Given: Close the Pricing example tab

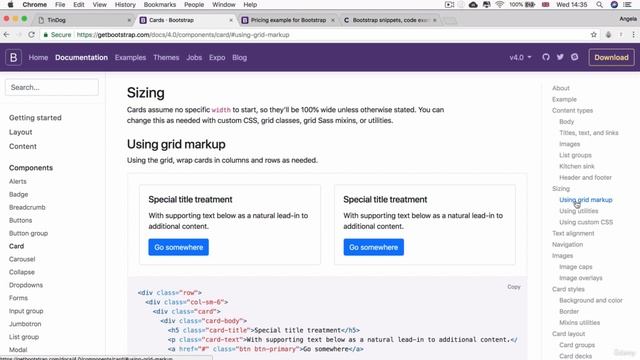Looking at the screenshot, I should coord(333,20).
